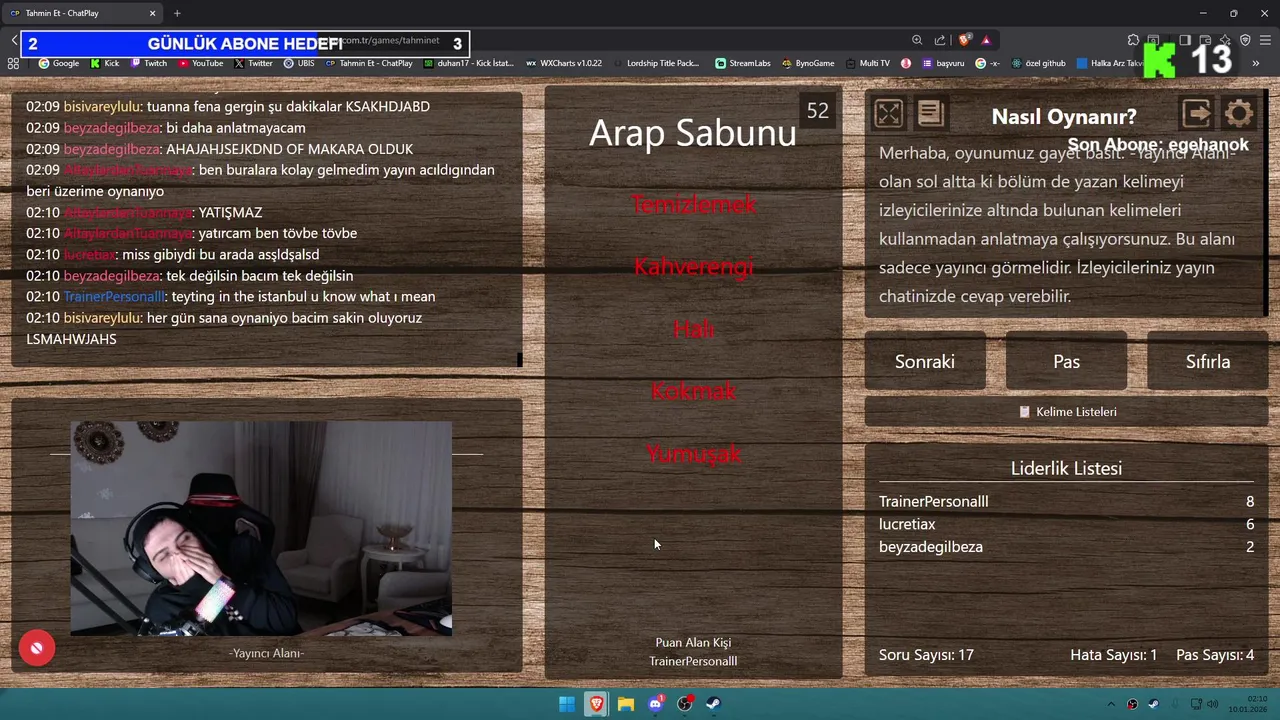Open Discord from the taskbar
The height and width of the screenshot is (720, 1280).
coord(656,704)
